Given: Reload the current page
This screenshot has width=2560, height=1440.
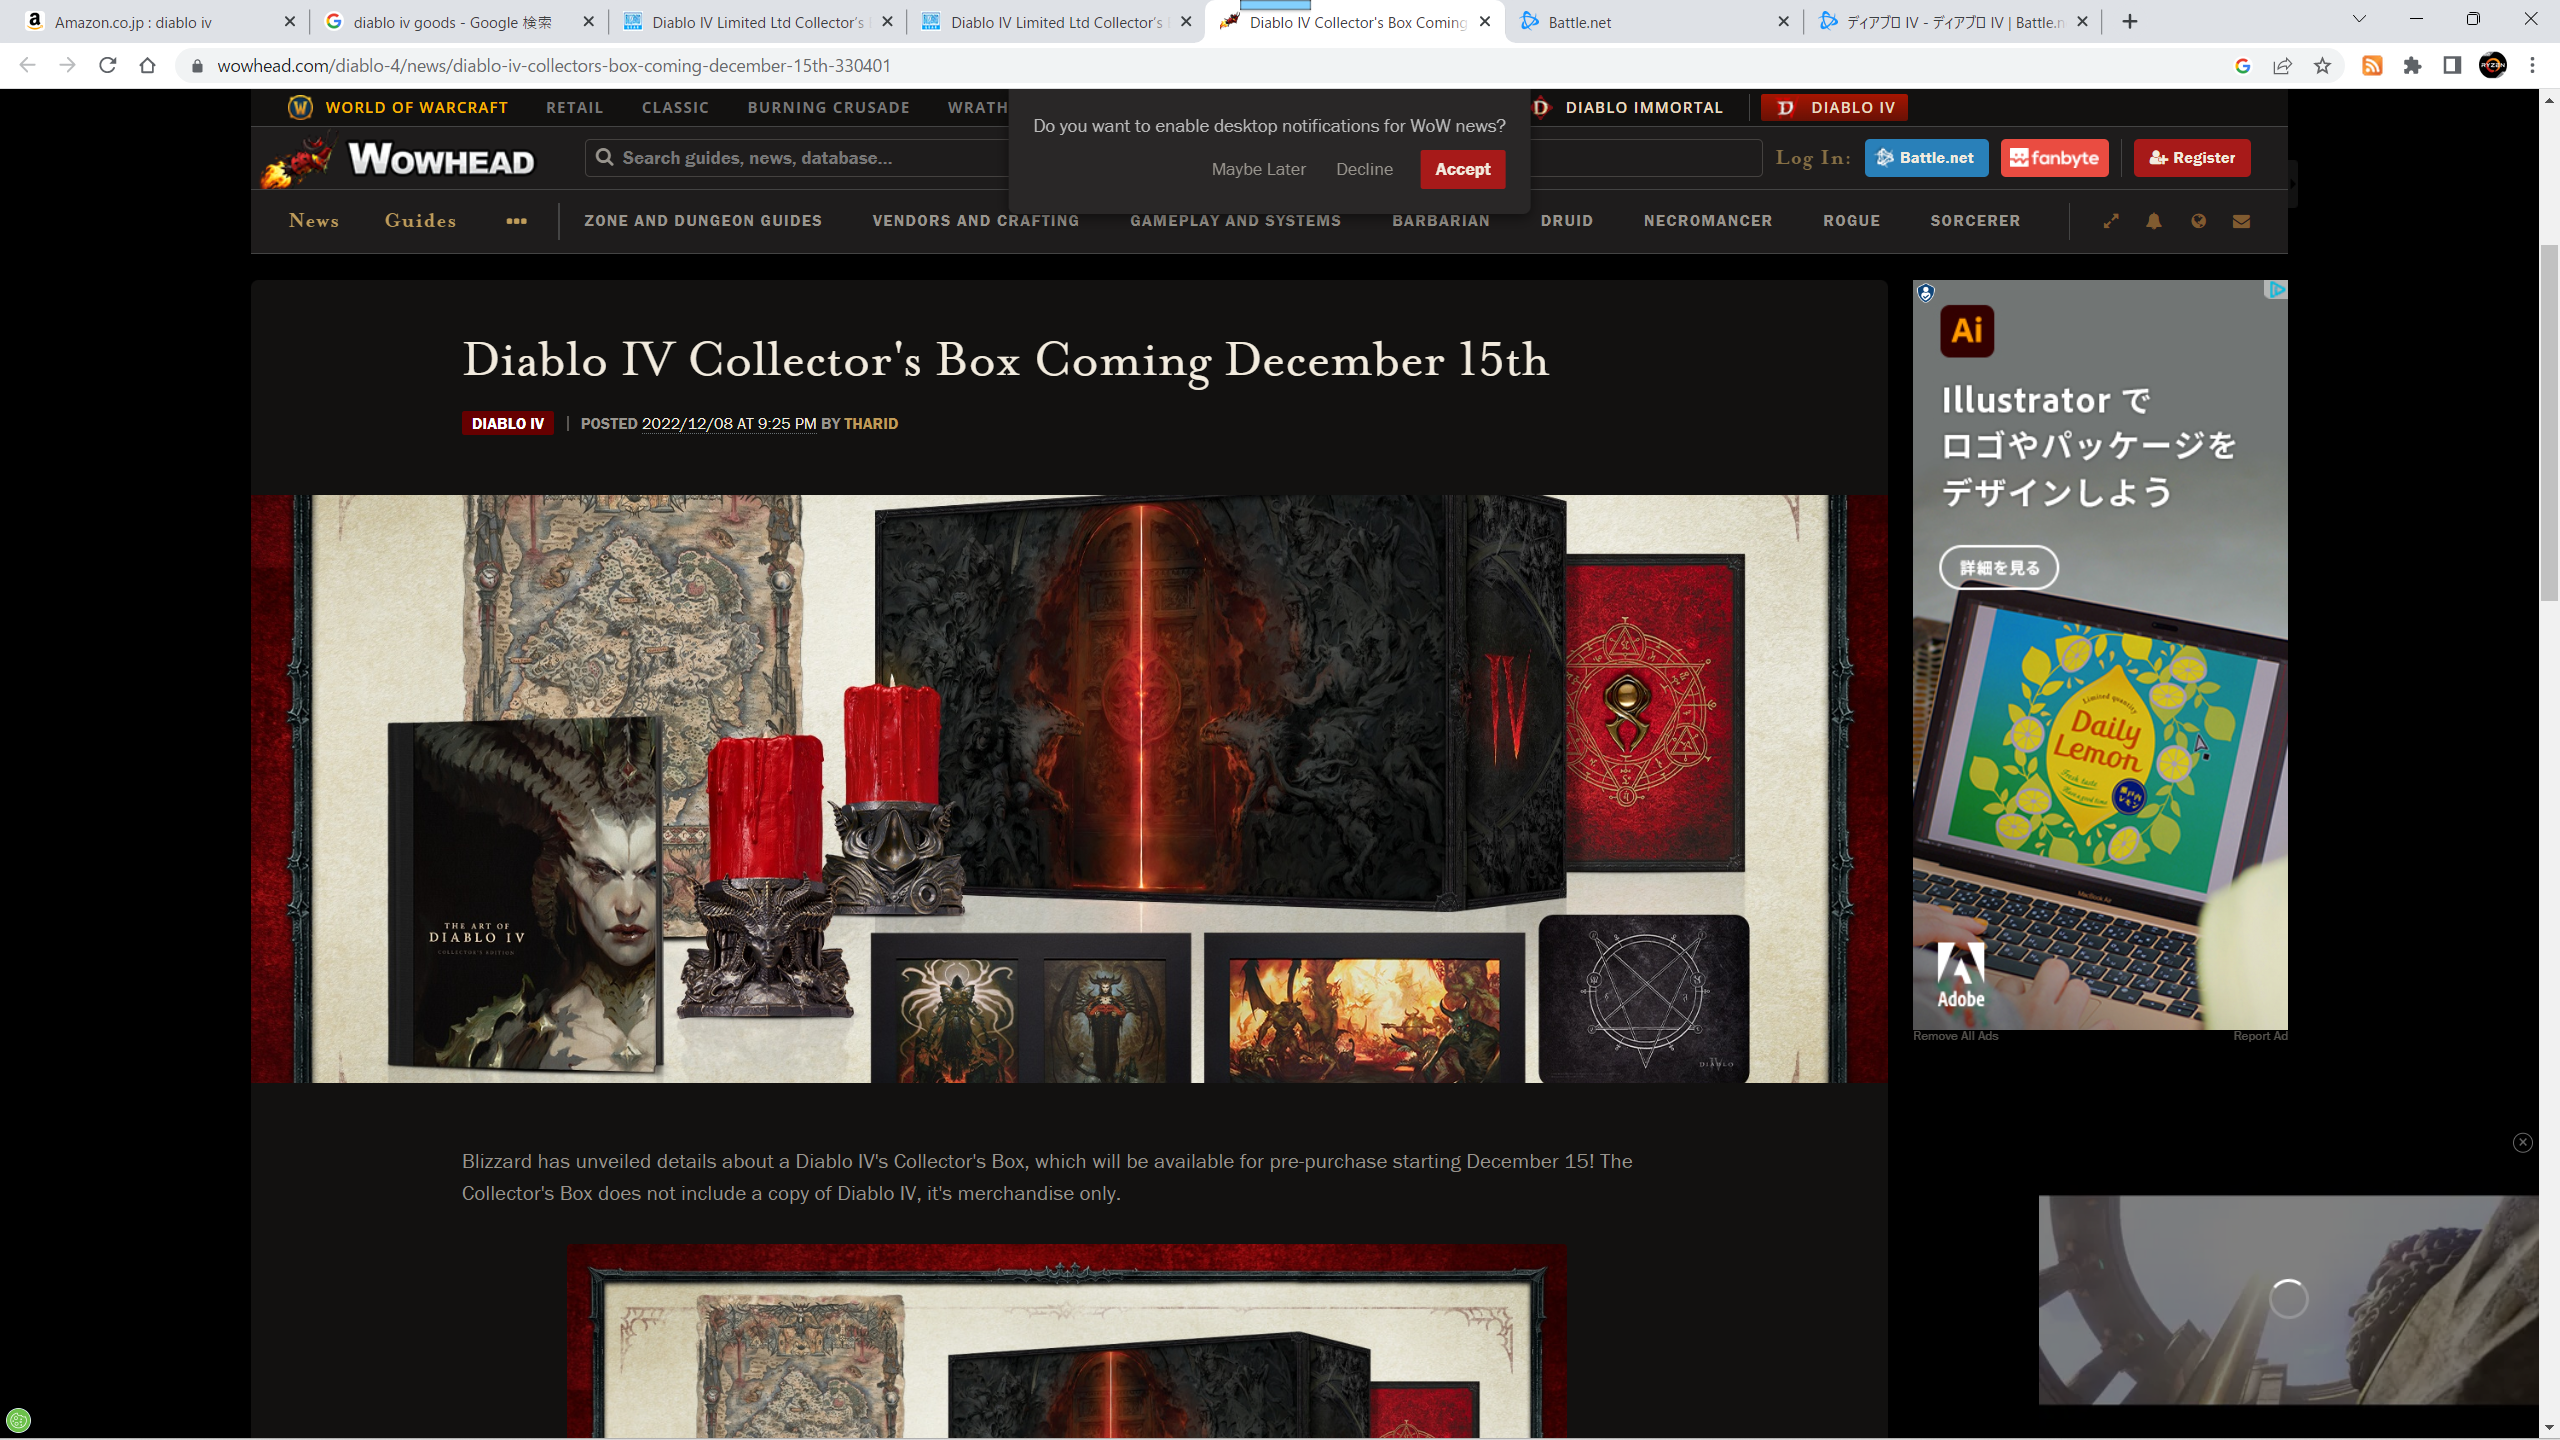Looking at the screenshot, I should click(107, 66).
